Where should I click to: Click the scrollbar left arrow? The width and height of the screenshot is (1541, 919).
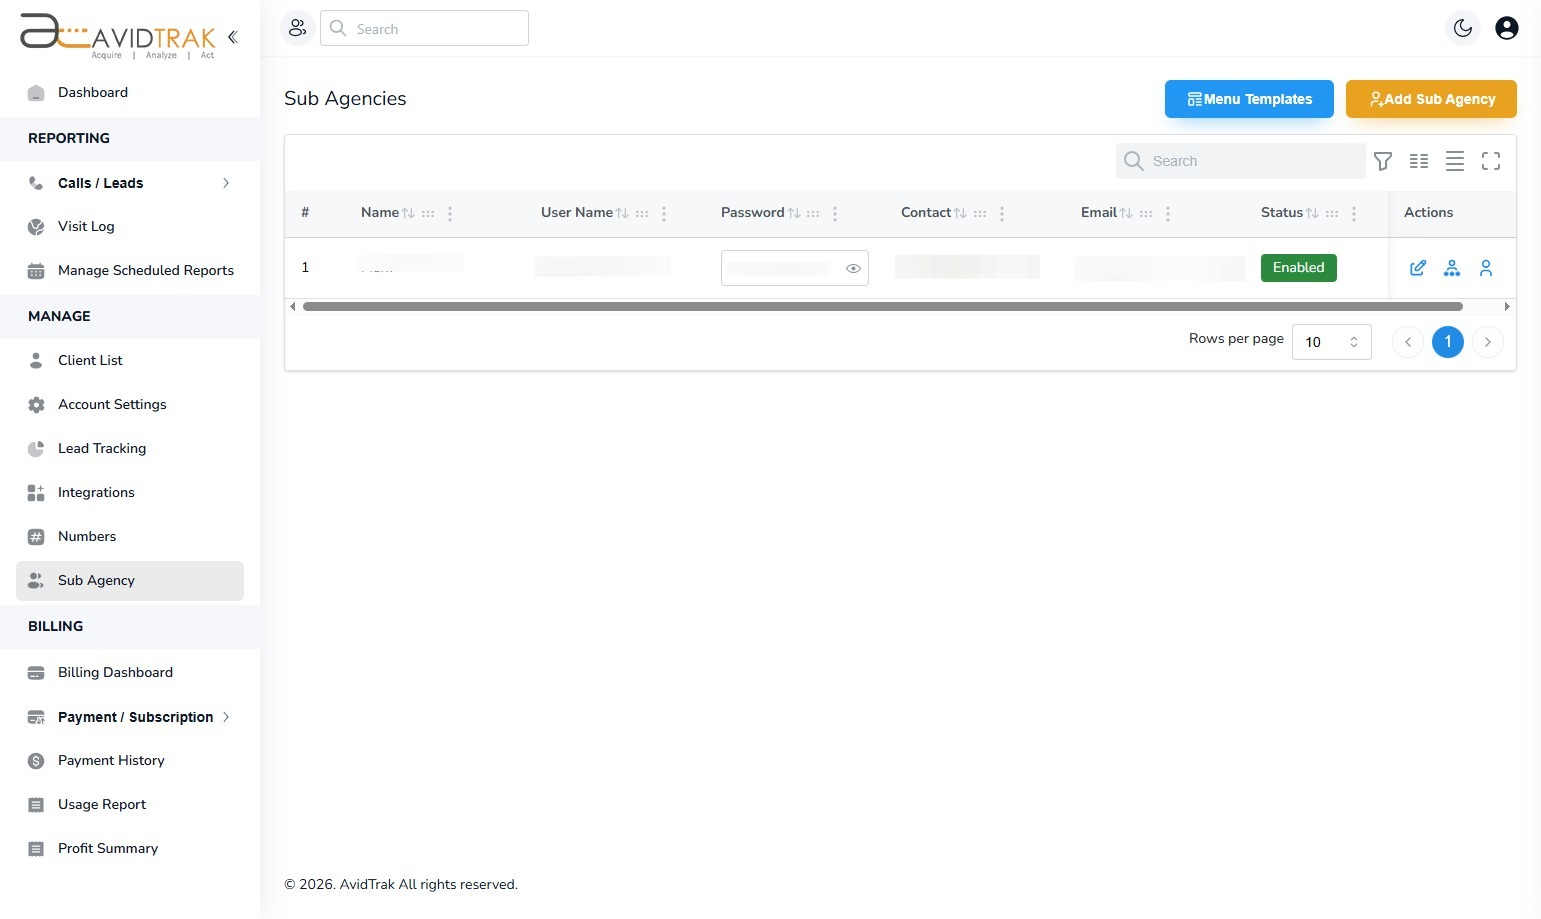293,307
